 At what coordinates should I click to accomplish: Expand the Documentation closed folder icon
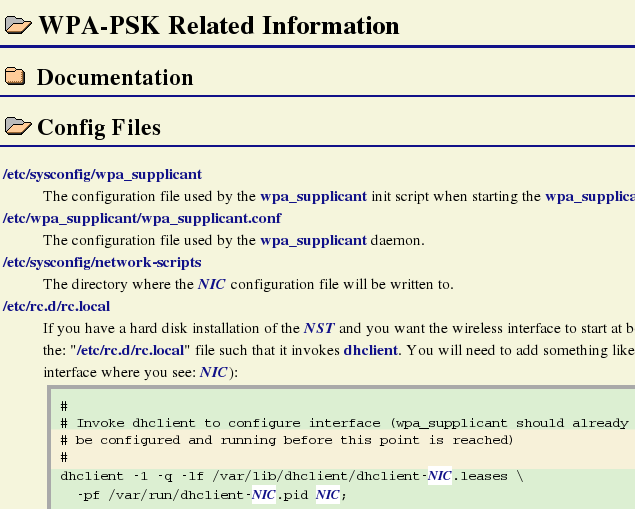pyautogui.click(x=15, y=77)
